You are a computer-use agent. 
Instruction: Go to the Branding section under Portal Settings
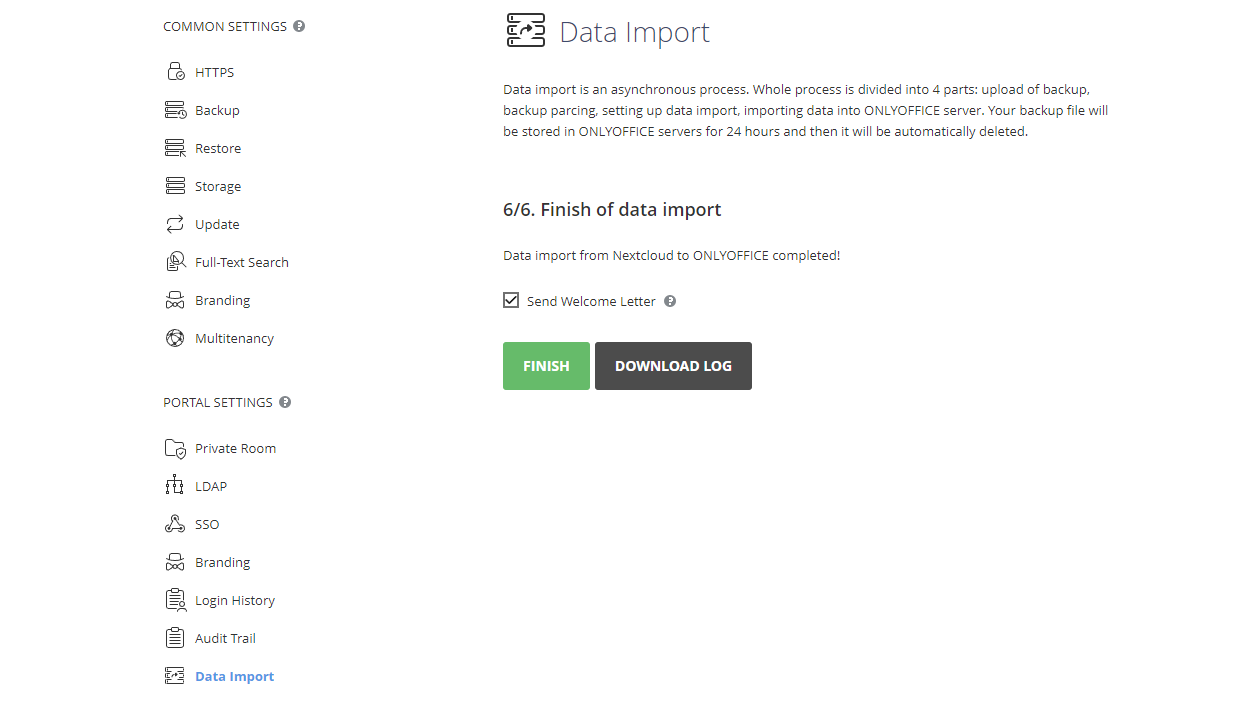(222, 561)
